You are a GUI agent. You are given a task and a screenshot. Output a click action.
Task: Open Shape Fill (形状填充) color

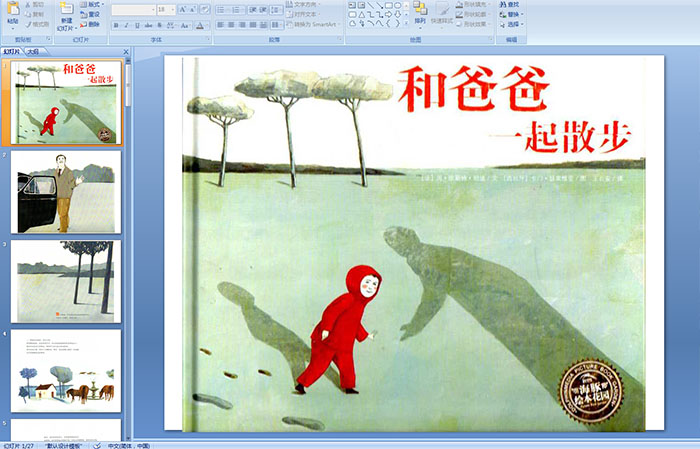coord(474,4)
